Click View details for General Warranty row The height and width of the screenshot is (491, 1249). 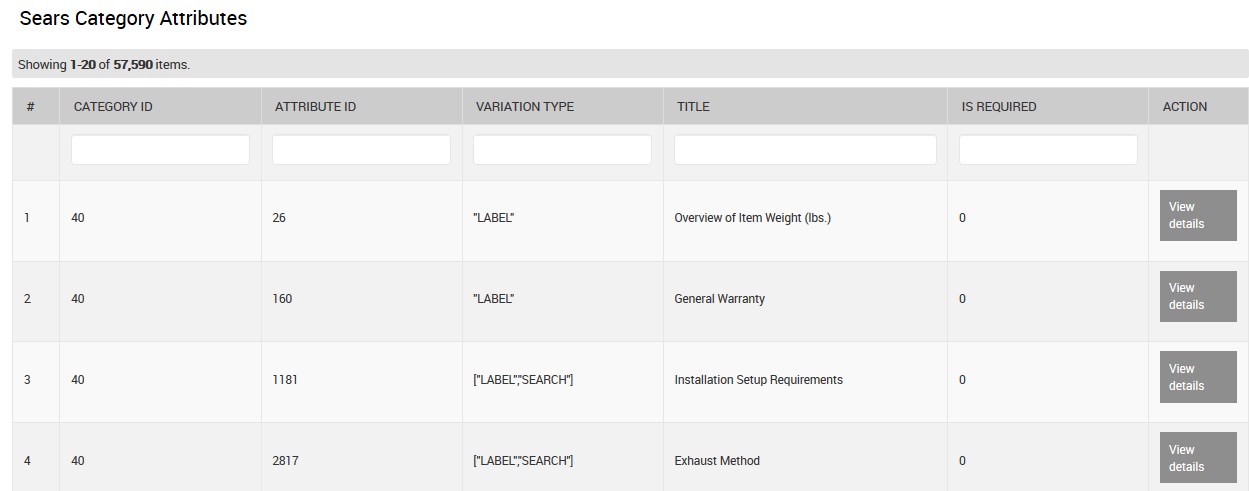click(x=1197, y=296)
